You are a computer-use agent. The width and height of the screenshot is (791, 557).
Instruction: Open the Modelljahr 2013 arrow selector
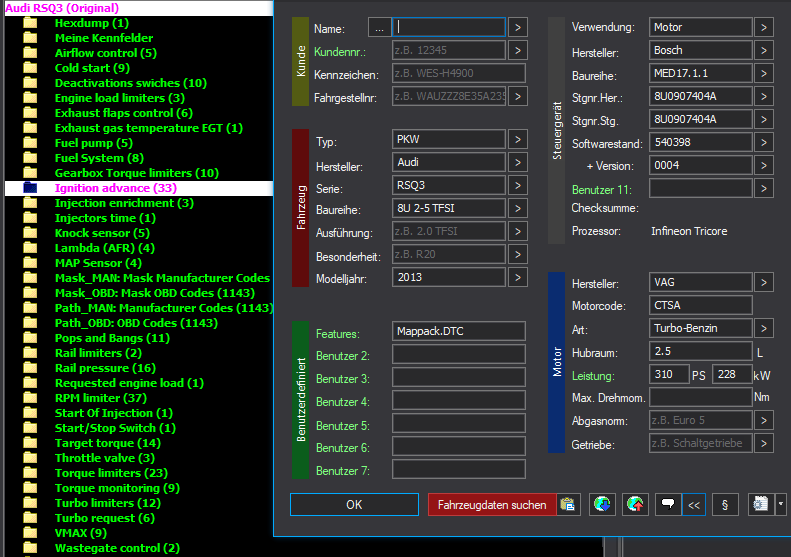tap(519, 277)
